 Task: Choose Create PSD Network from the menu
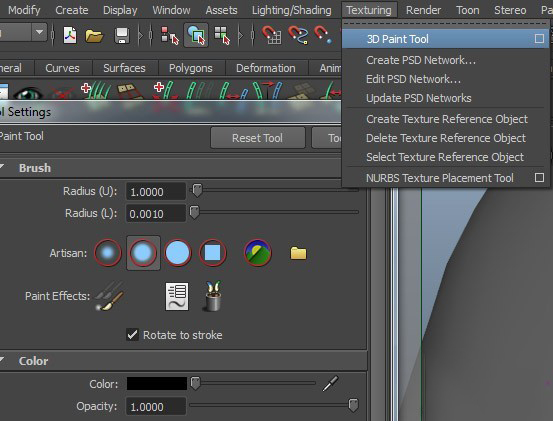click(421, 60)
